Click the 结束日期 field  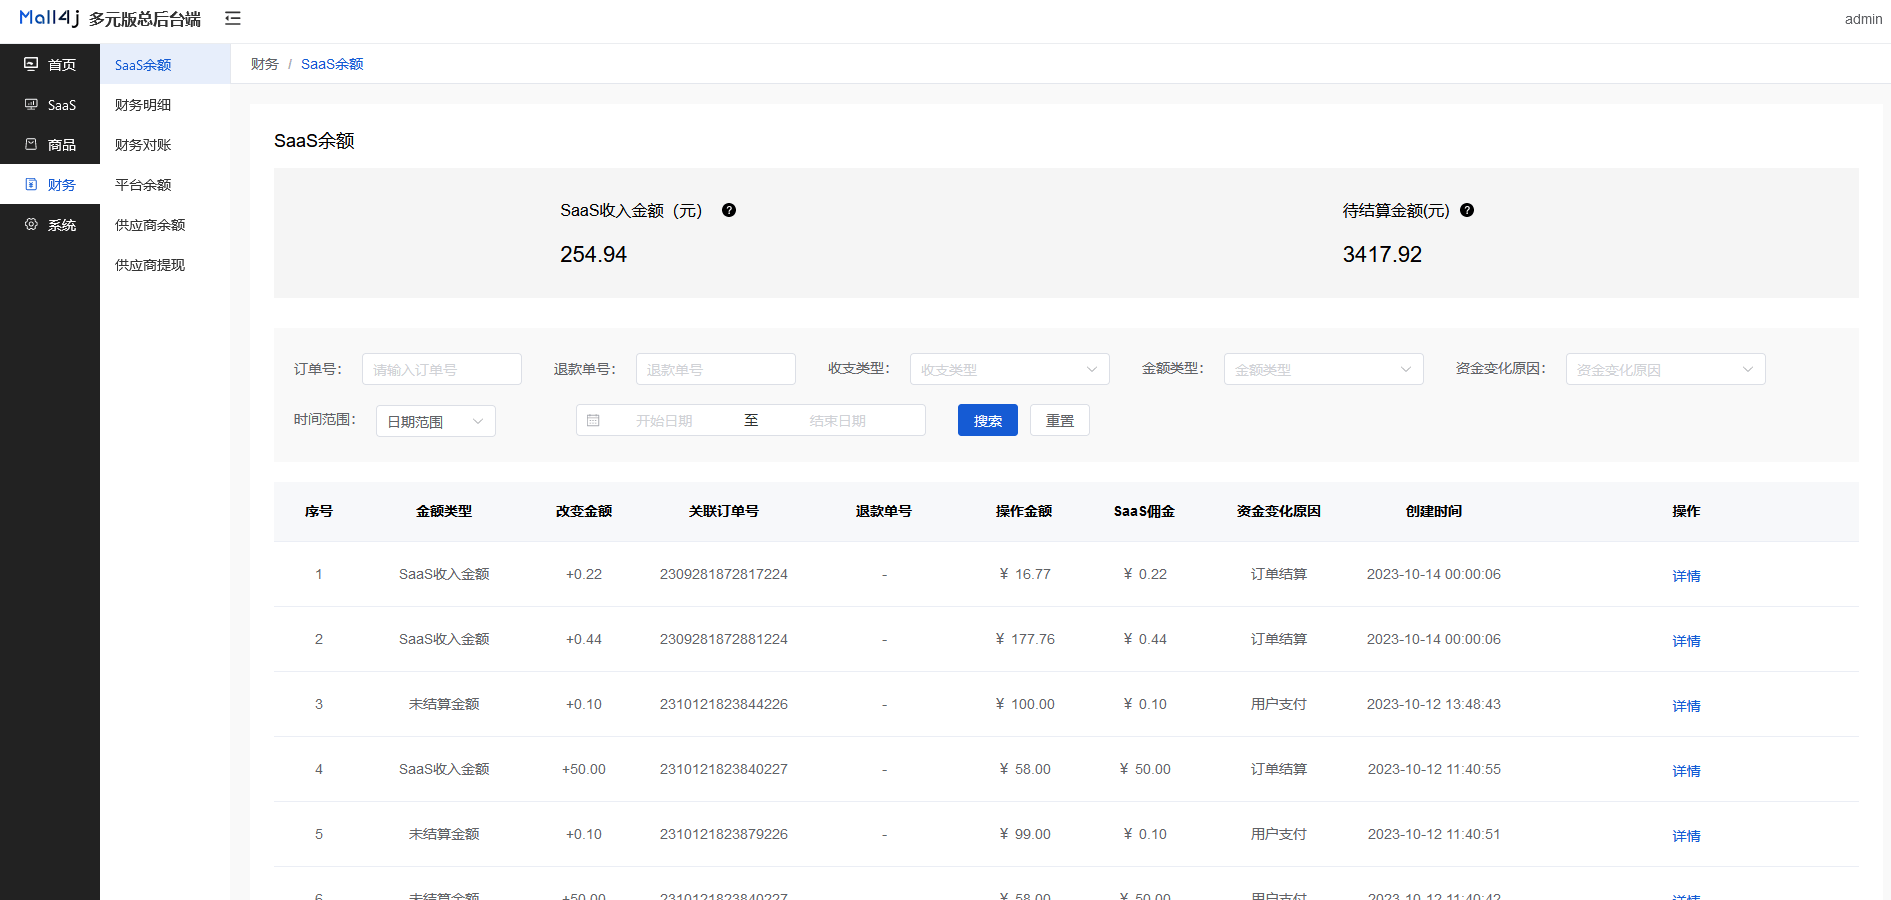pos(838,420)
